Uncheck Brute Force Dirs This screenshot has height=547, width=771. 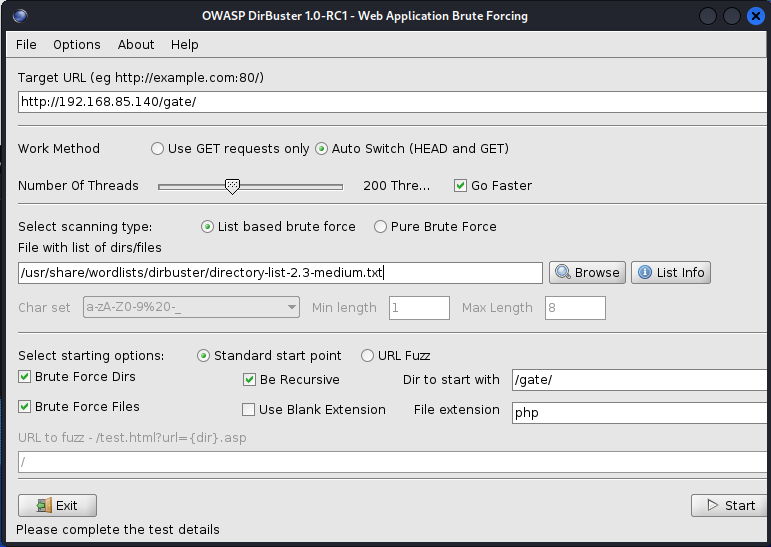[x=25, y=377]
